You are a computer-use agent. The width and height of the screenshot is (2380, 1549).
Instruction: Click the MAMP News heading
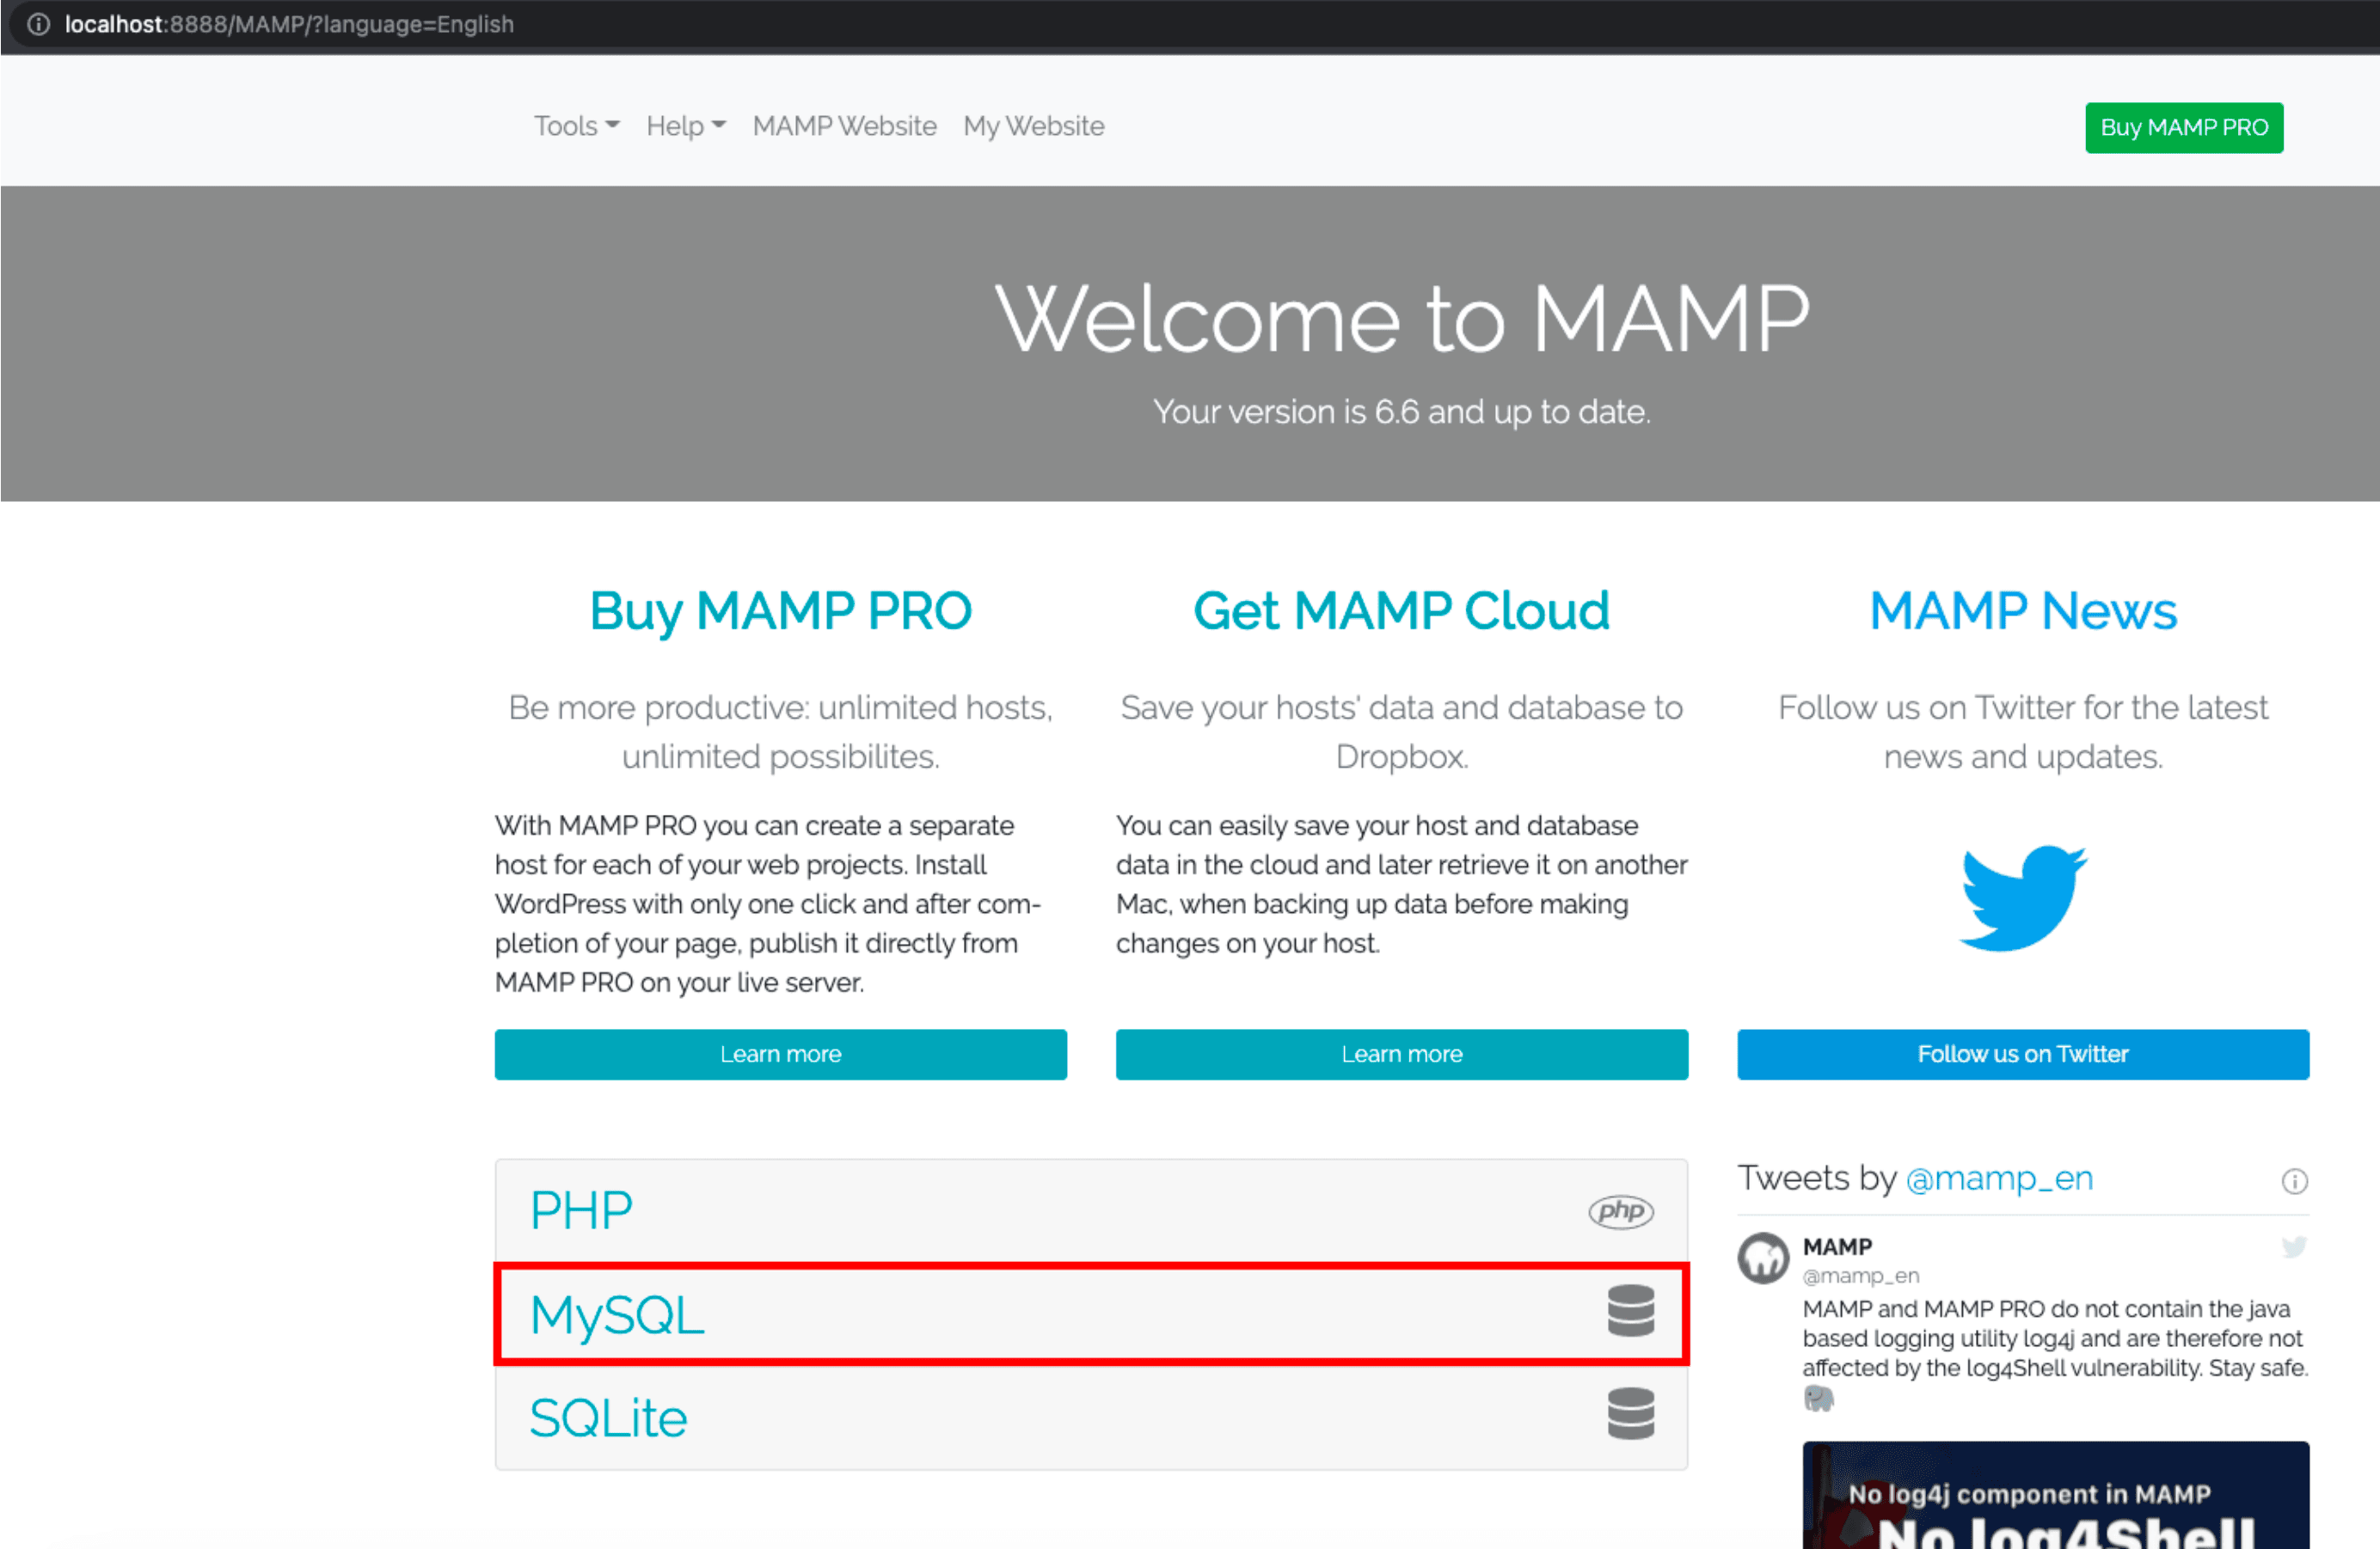point(2022,610)
